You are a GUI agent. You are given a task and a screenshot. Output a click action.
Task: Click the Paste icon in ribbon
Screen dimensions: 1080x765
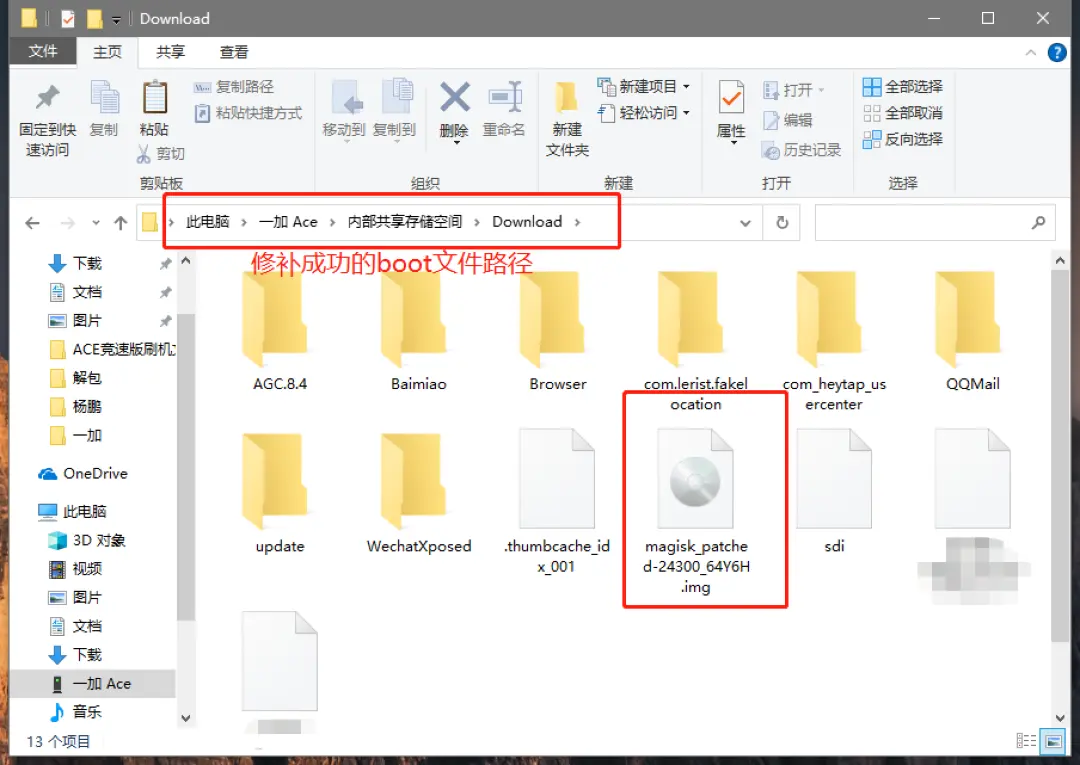pos(154,98)
